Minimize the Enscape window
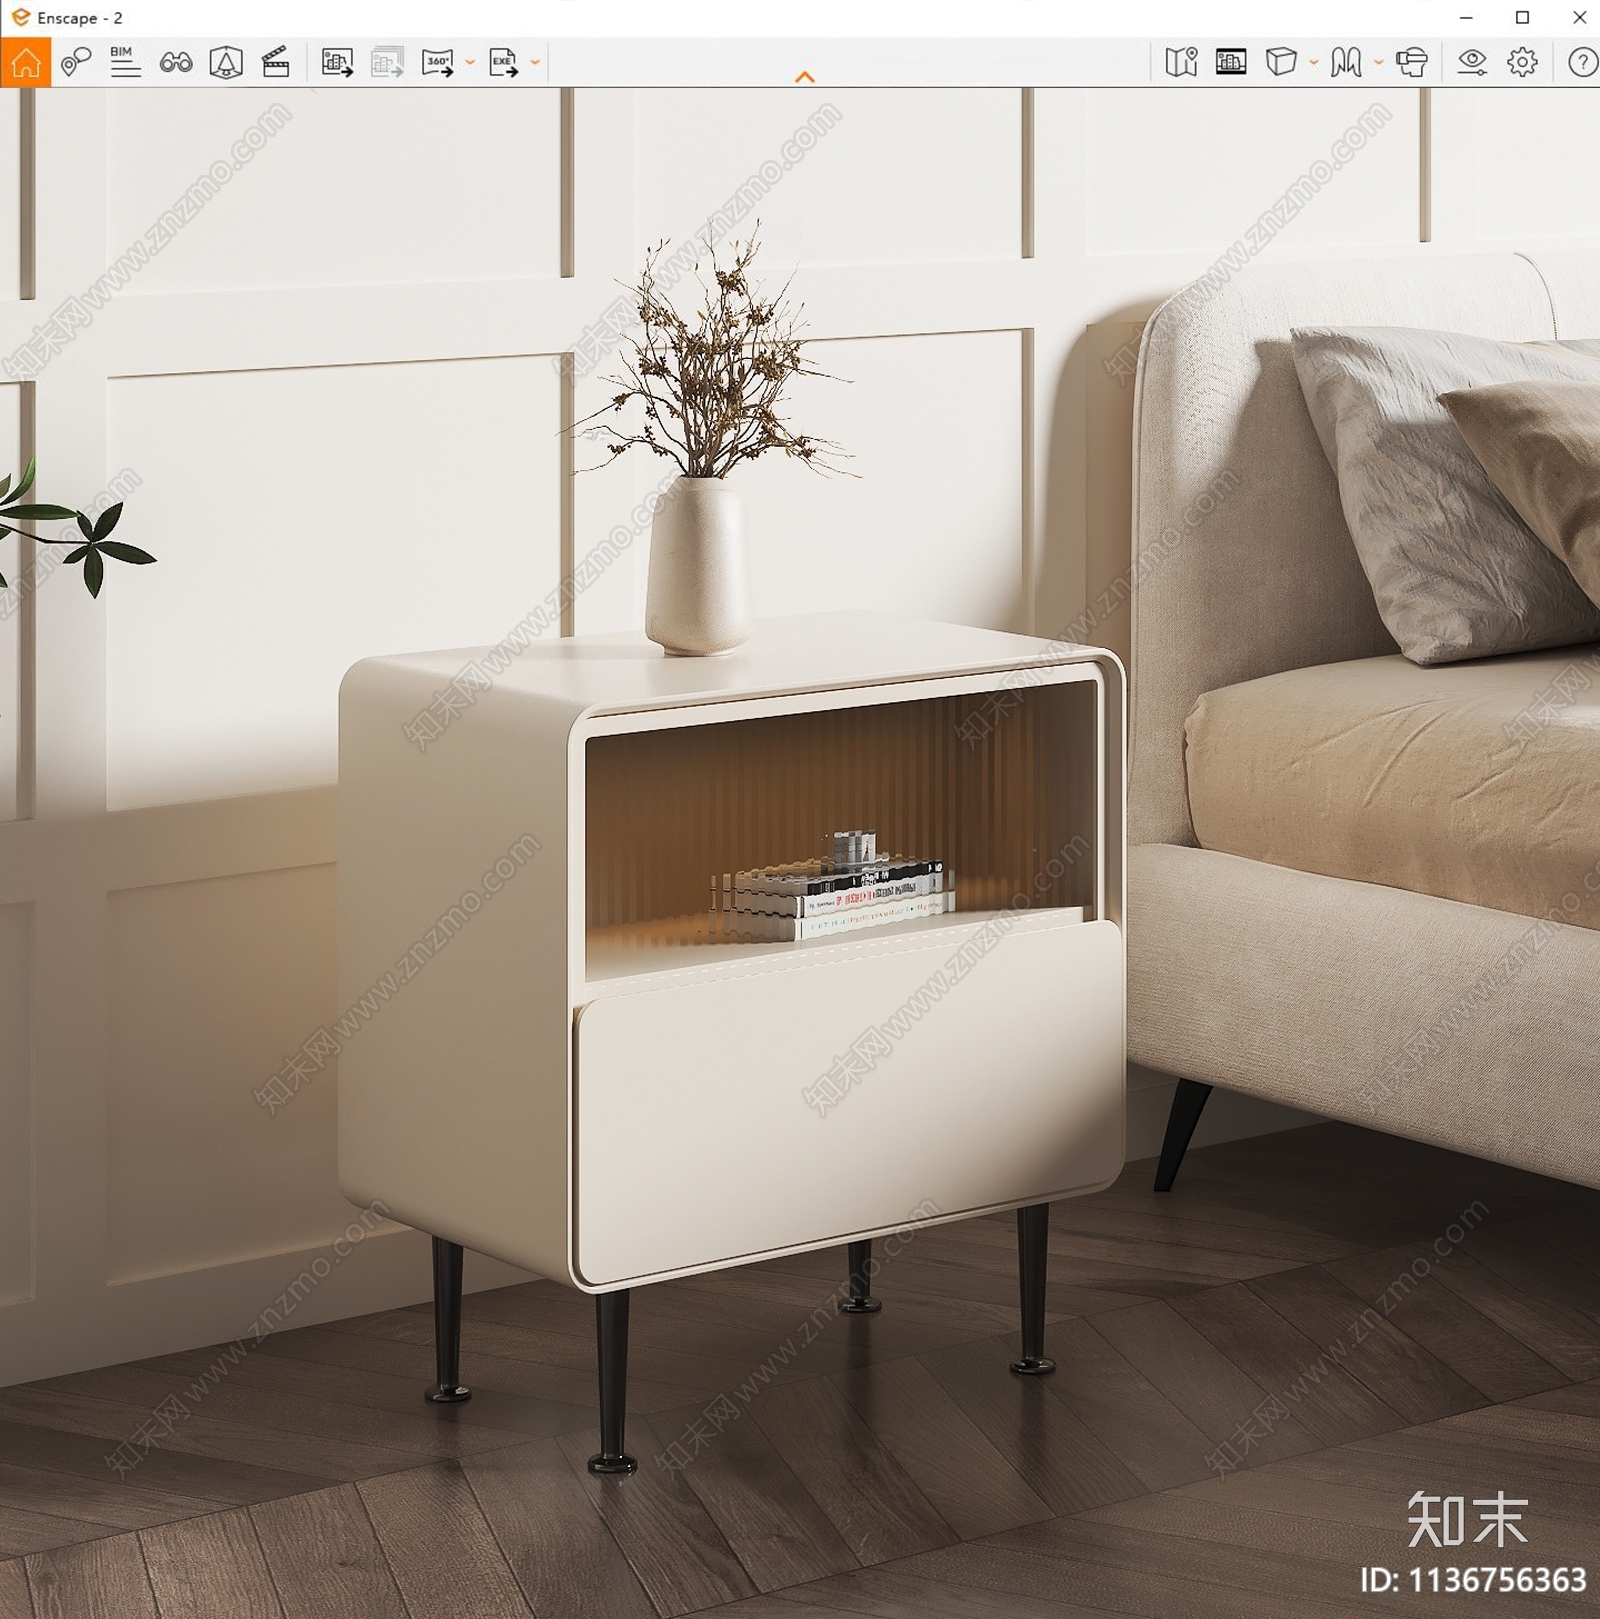 pos(1466,18)
